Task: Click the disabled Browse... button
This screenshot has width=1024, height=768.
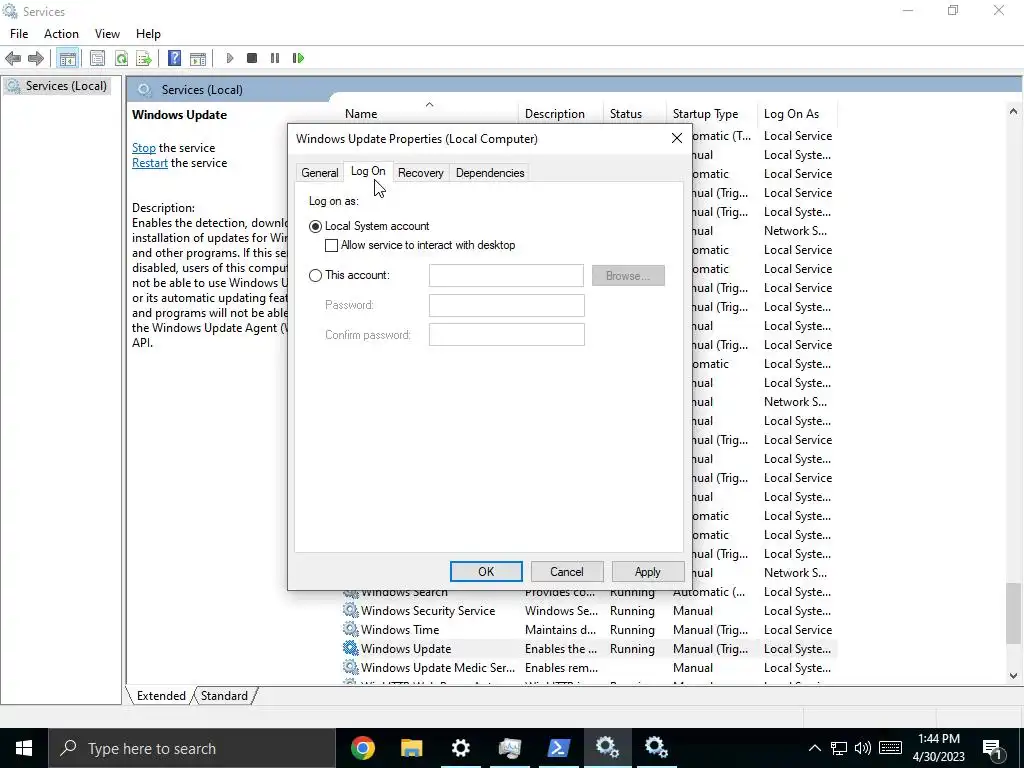Action: [628, 276]
